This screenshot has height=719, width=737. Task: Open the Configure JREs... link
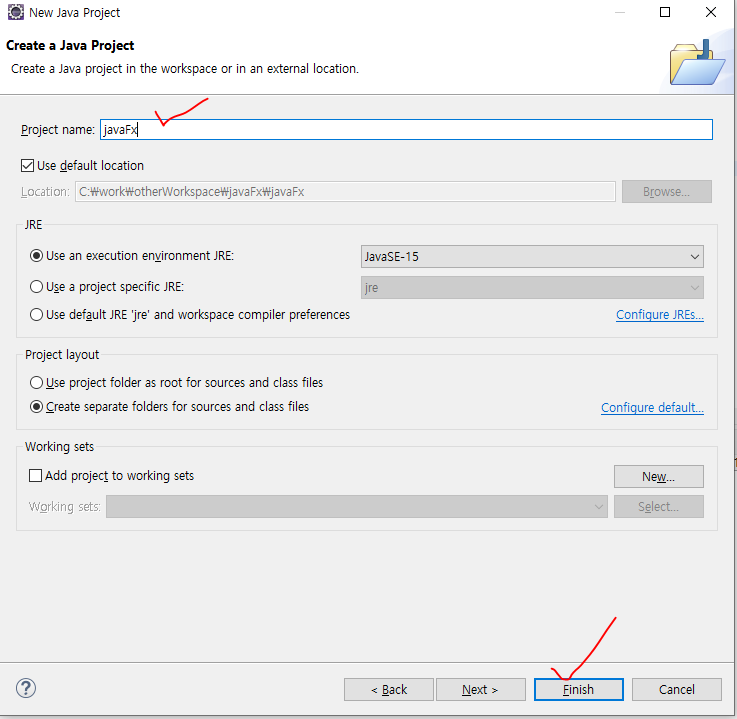click(659, 314)
